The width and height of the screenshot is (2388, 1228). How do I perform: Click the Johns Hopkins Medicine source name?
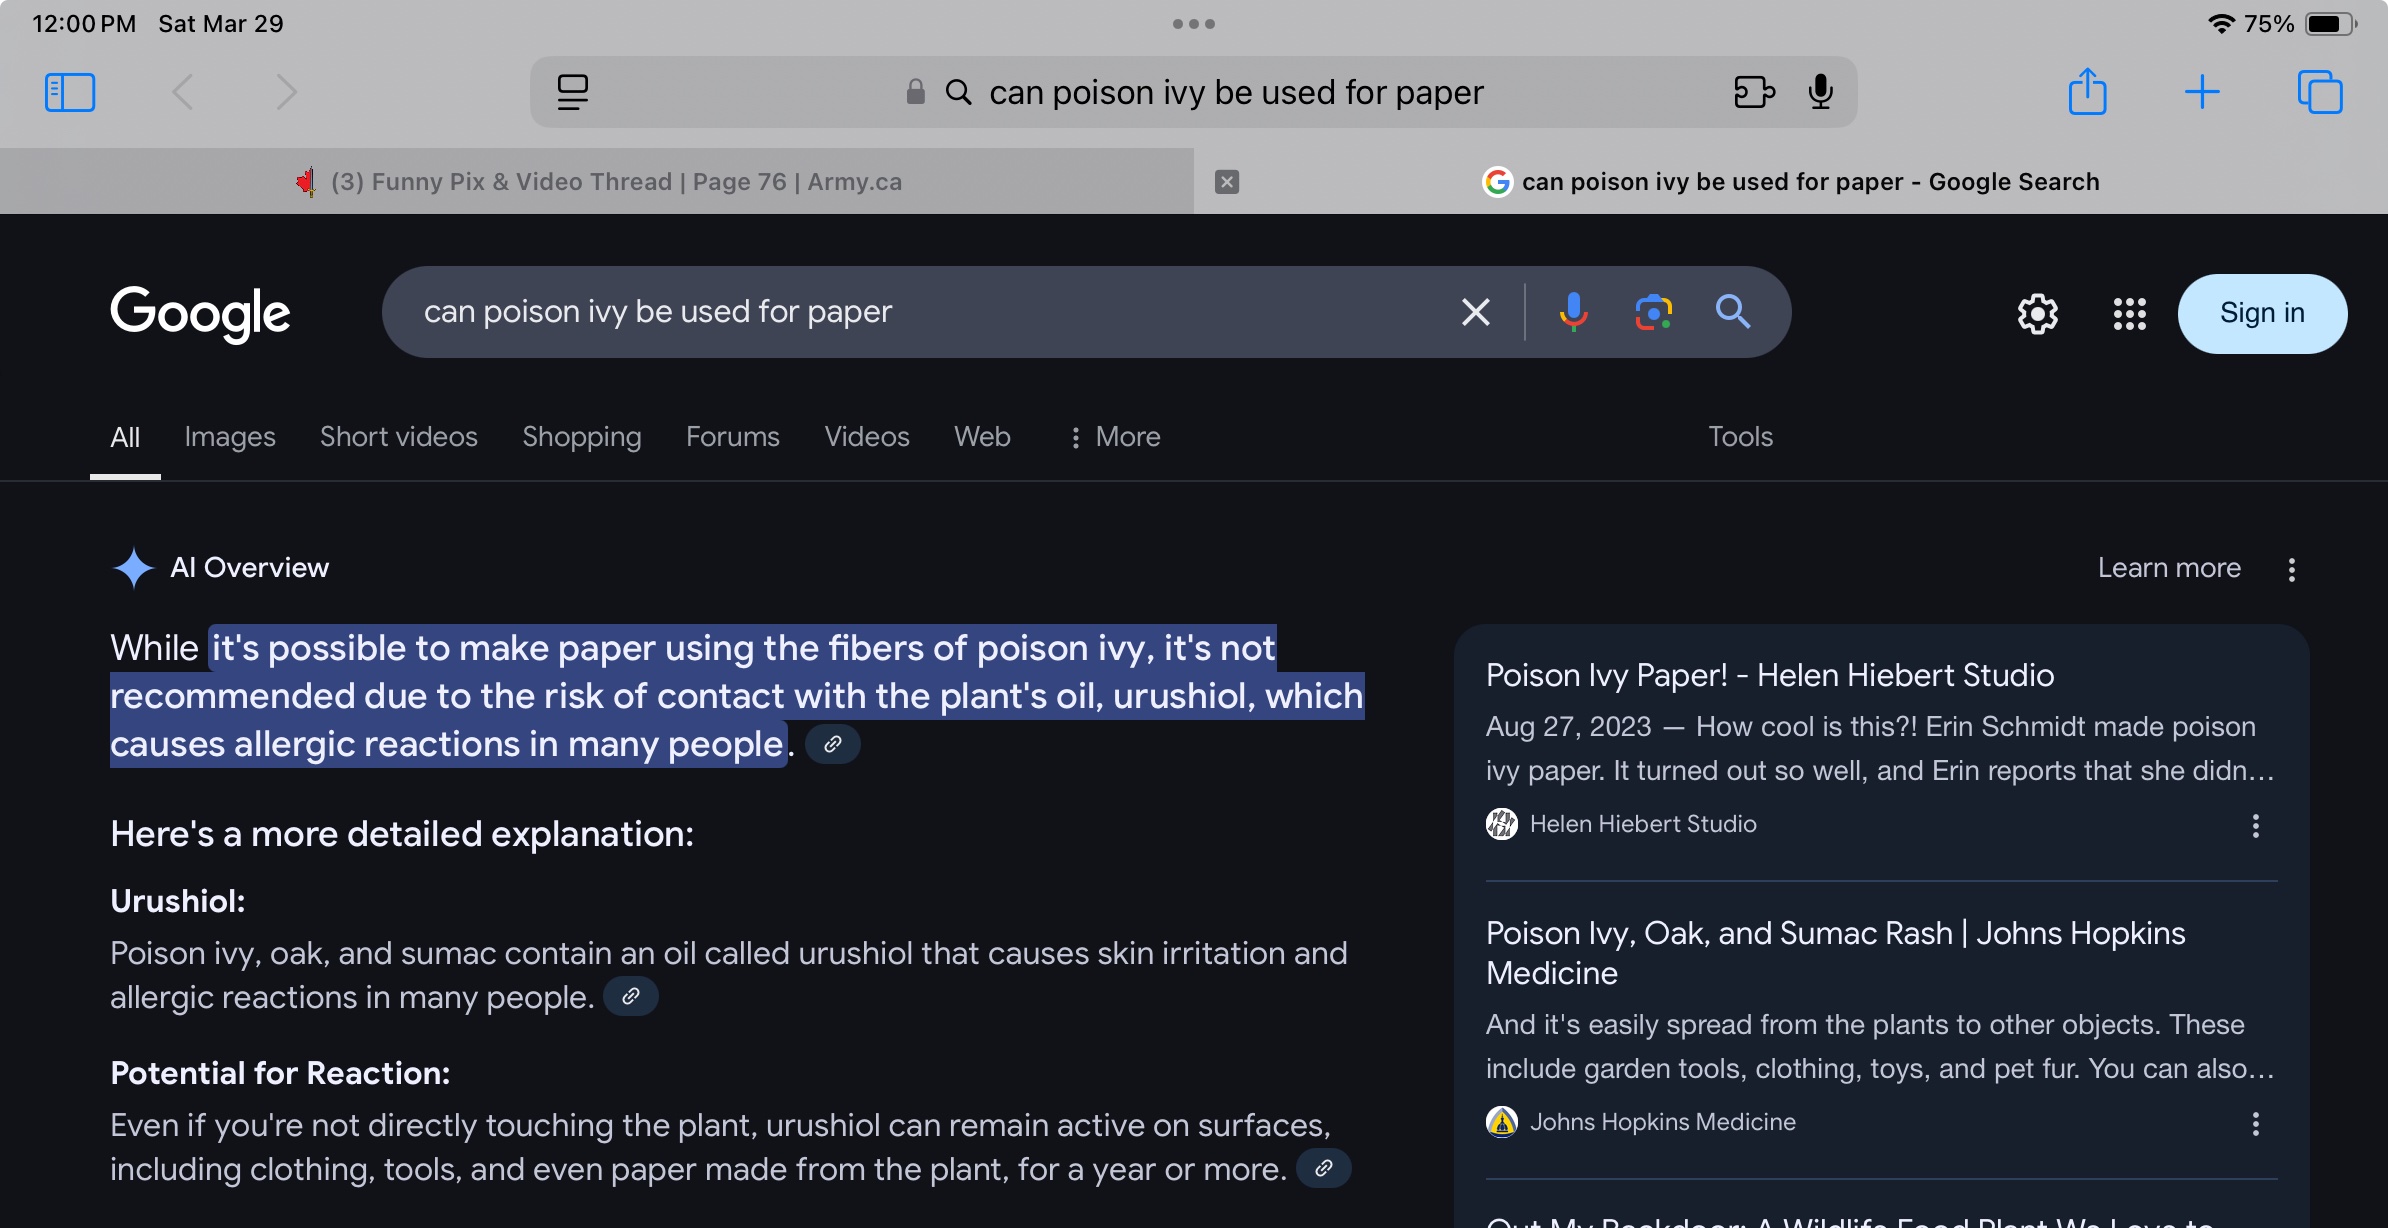tap(1662, 1122)
